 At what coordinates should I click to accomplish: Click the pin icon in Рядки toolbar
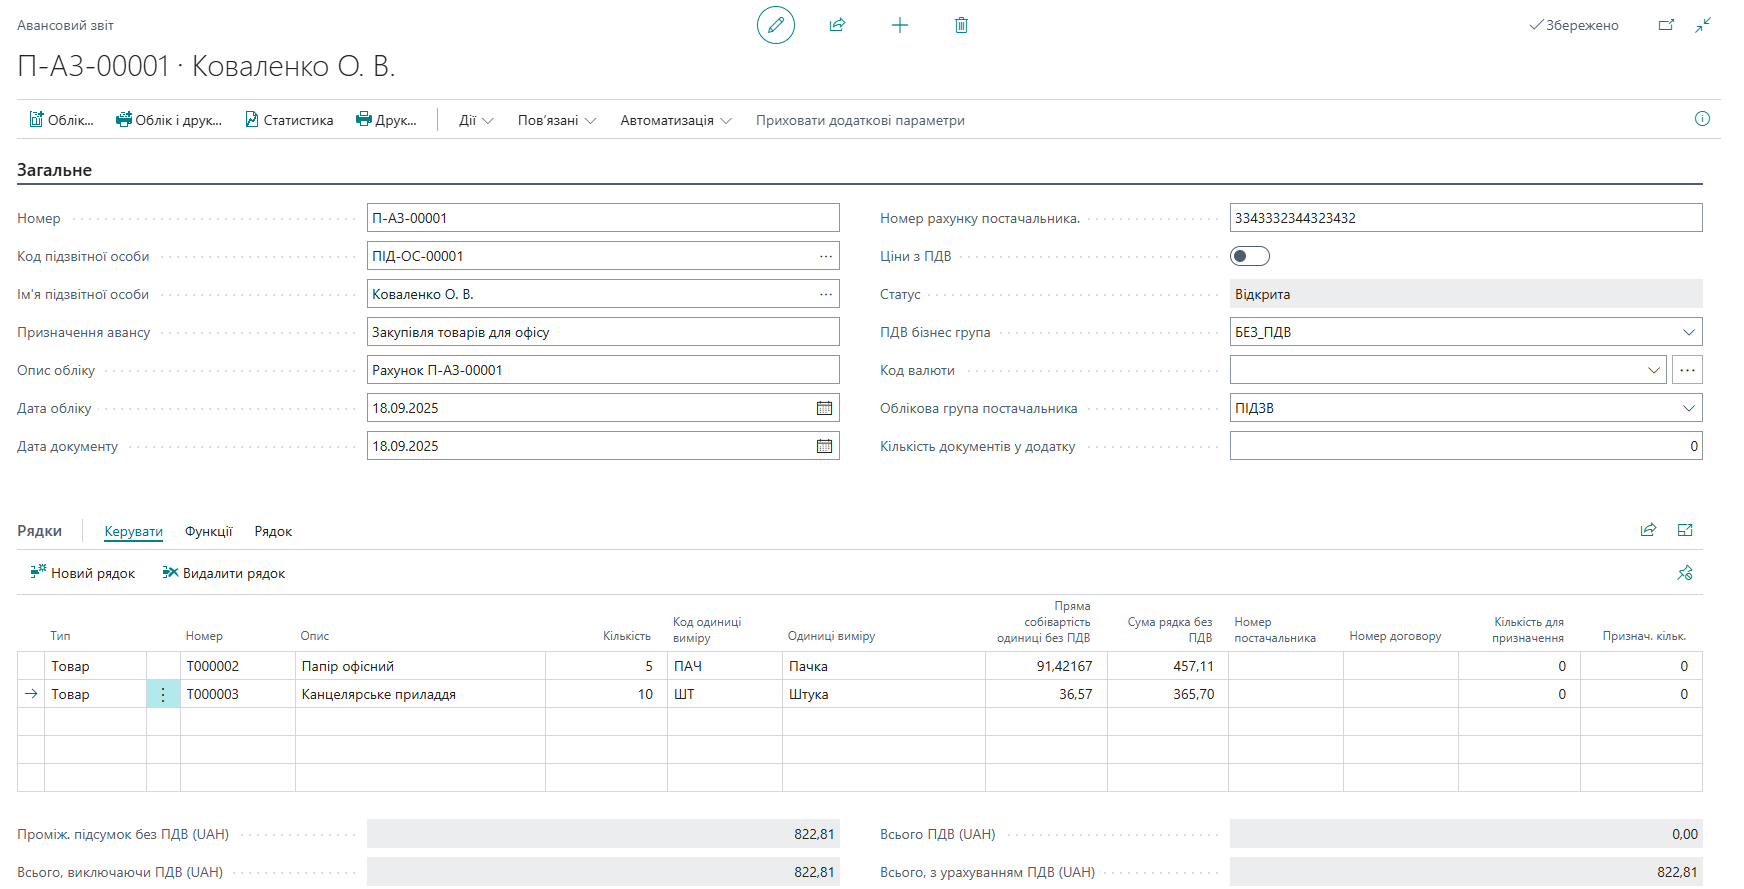[x=1685, y=573]
